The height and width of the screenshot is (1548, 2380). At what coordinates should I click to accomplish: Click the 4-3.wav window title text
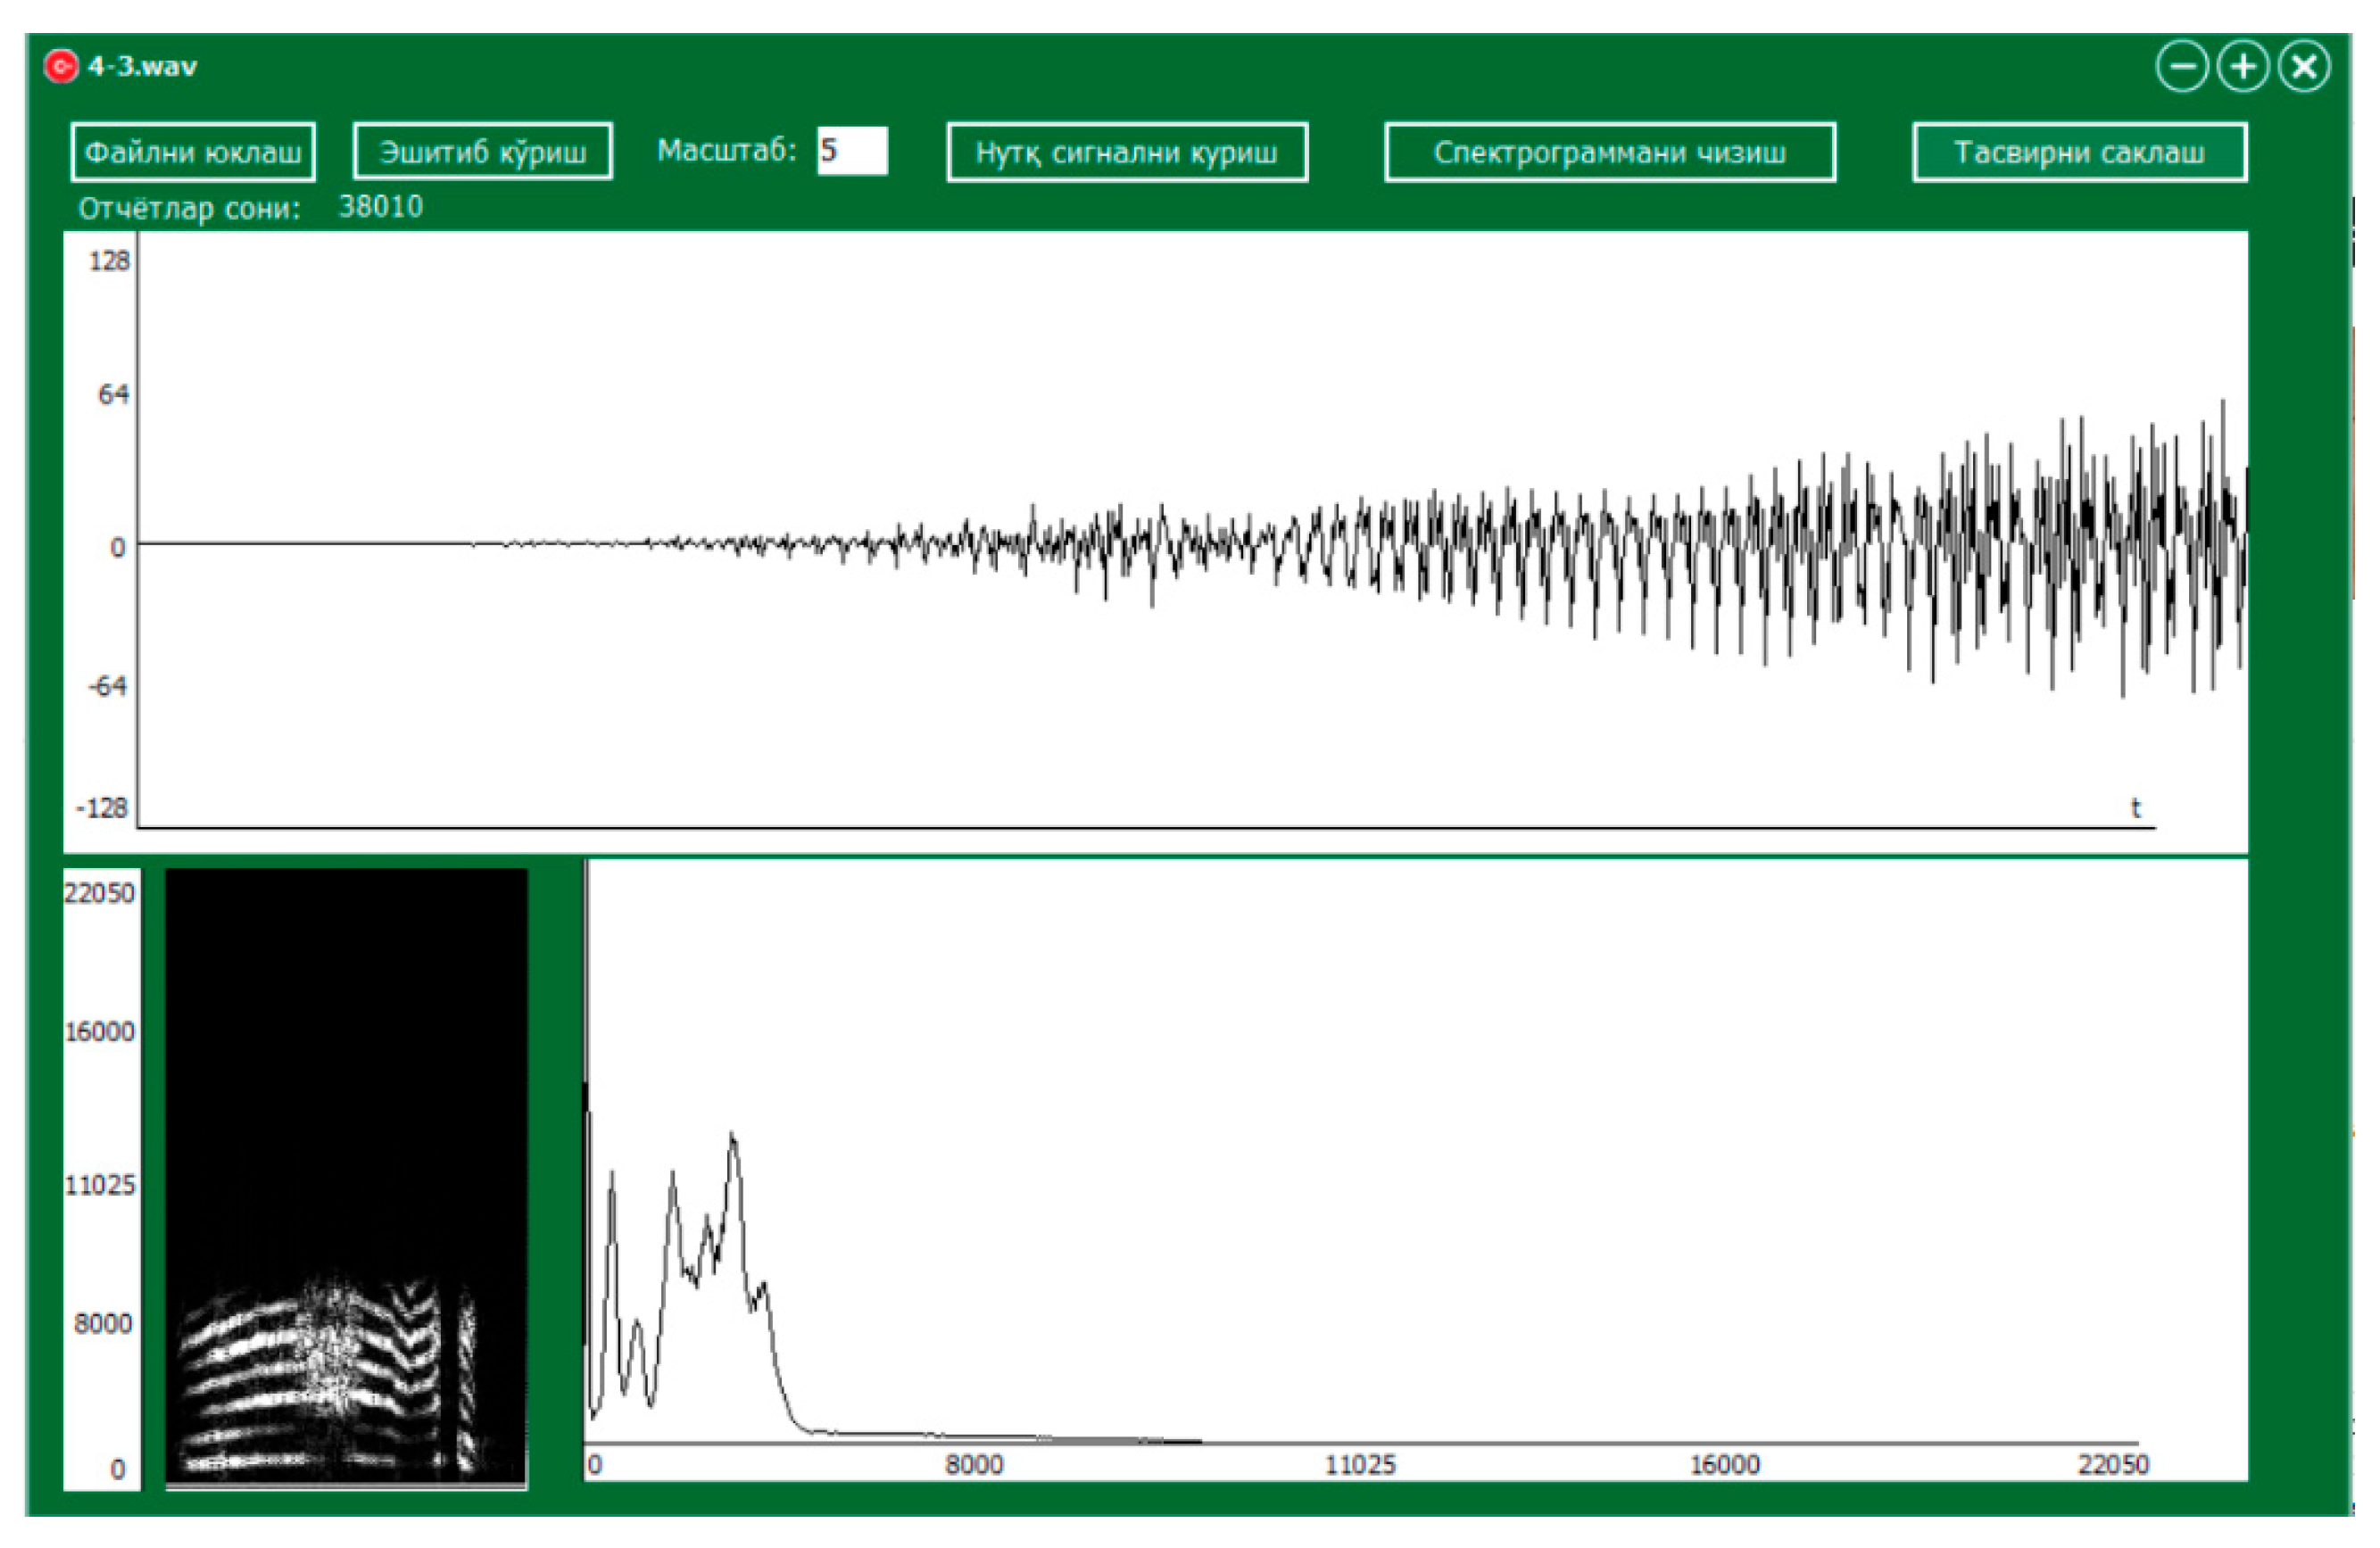(142, 67)
